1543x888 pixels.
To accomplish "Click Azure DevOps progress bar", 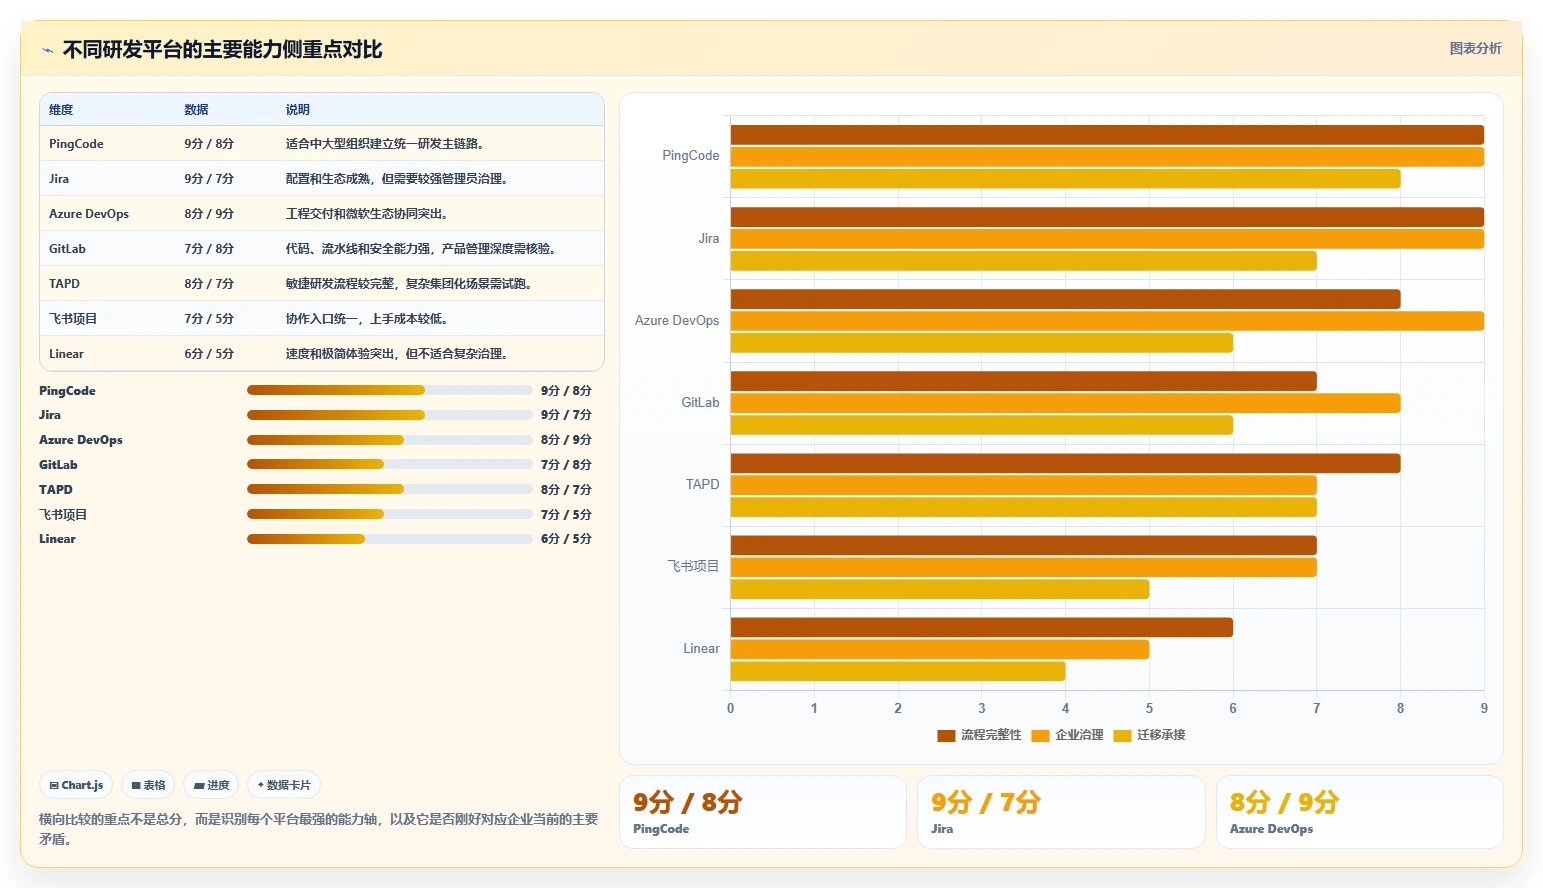I will (390, 440).
